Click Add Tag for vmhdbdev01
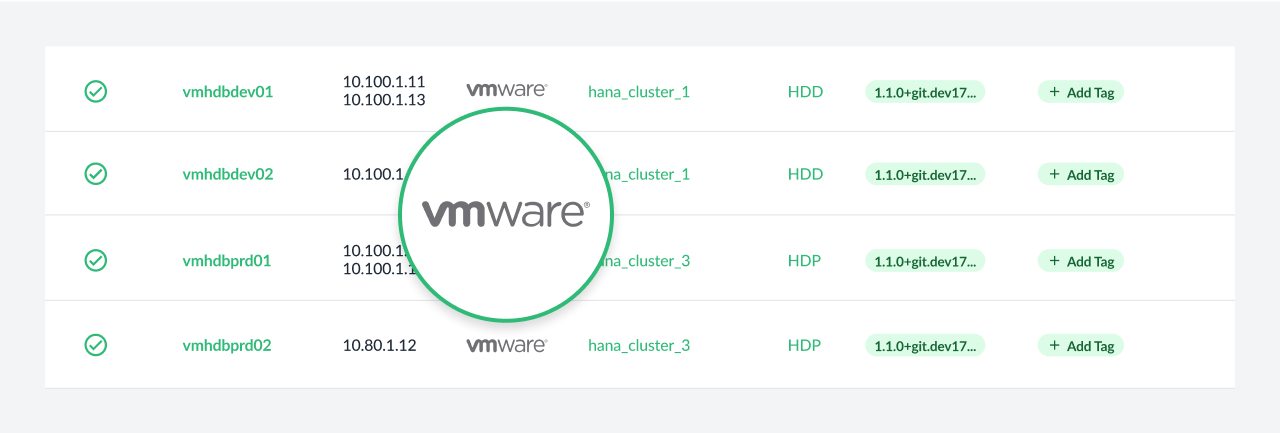Viewport: 1280px width, 433px height. [1081, 92]
